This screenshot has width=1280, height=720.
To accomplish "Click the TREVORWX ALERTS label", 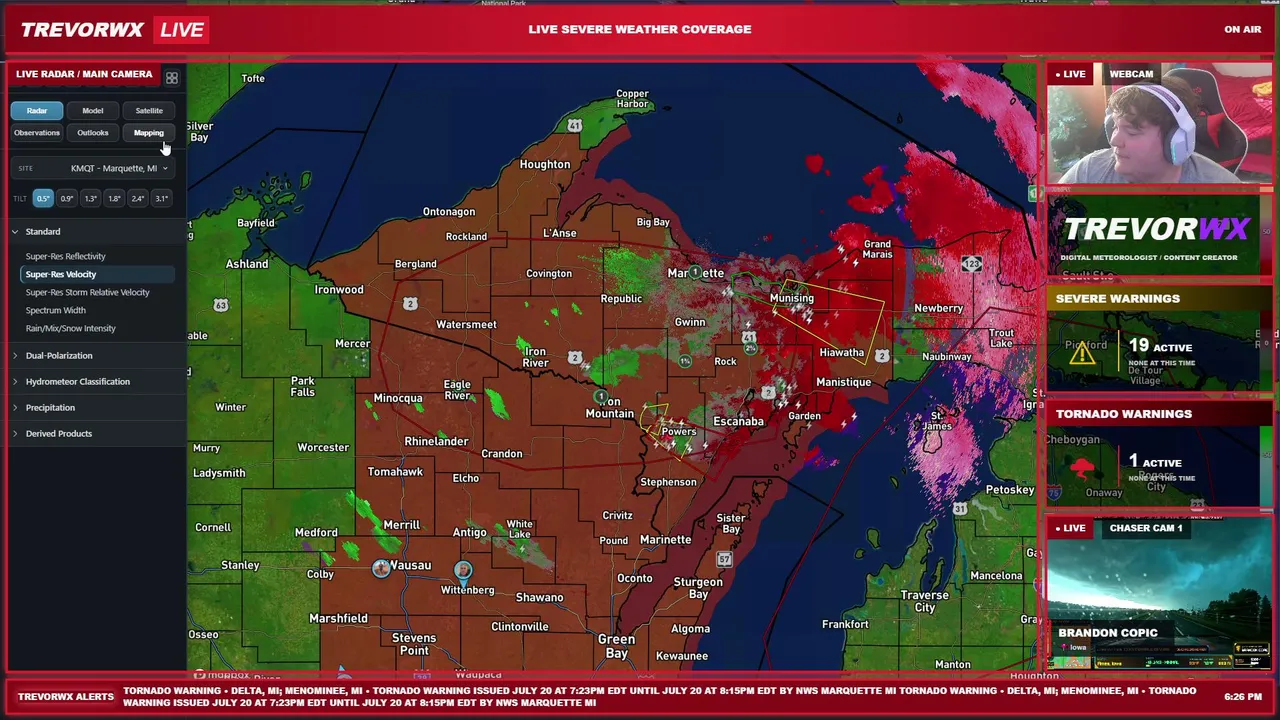I will point(66,696).
